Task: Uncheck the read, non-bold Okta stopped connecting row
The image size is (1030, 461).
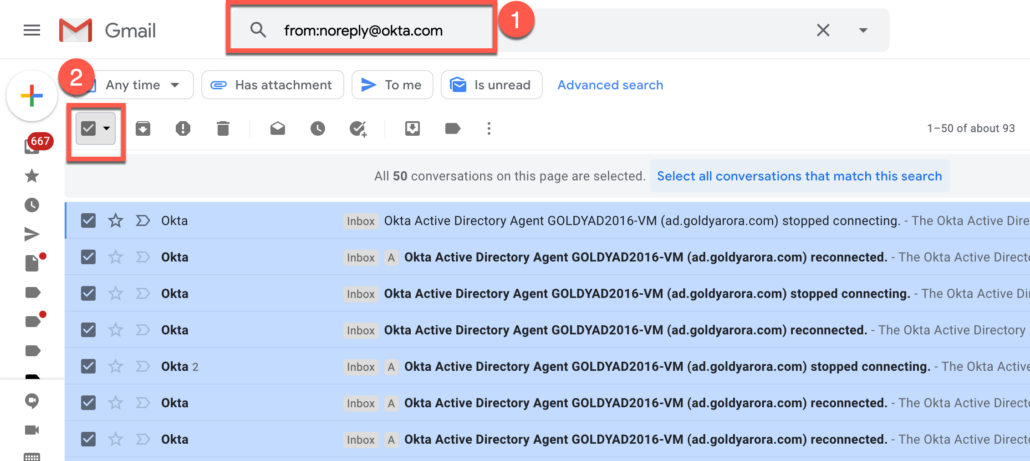Action: coord(88,221)
